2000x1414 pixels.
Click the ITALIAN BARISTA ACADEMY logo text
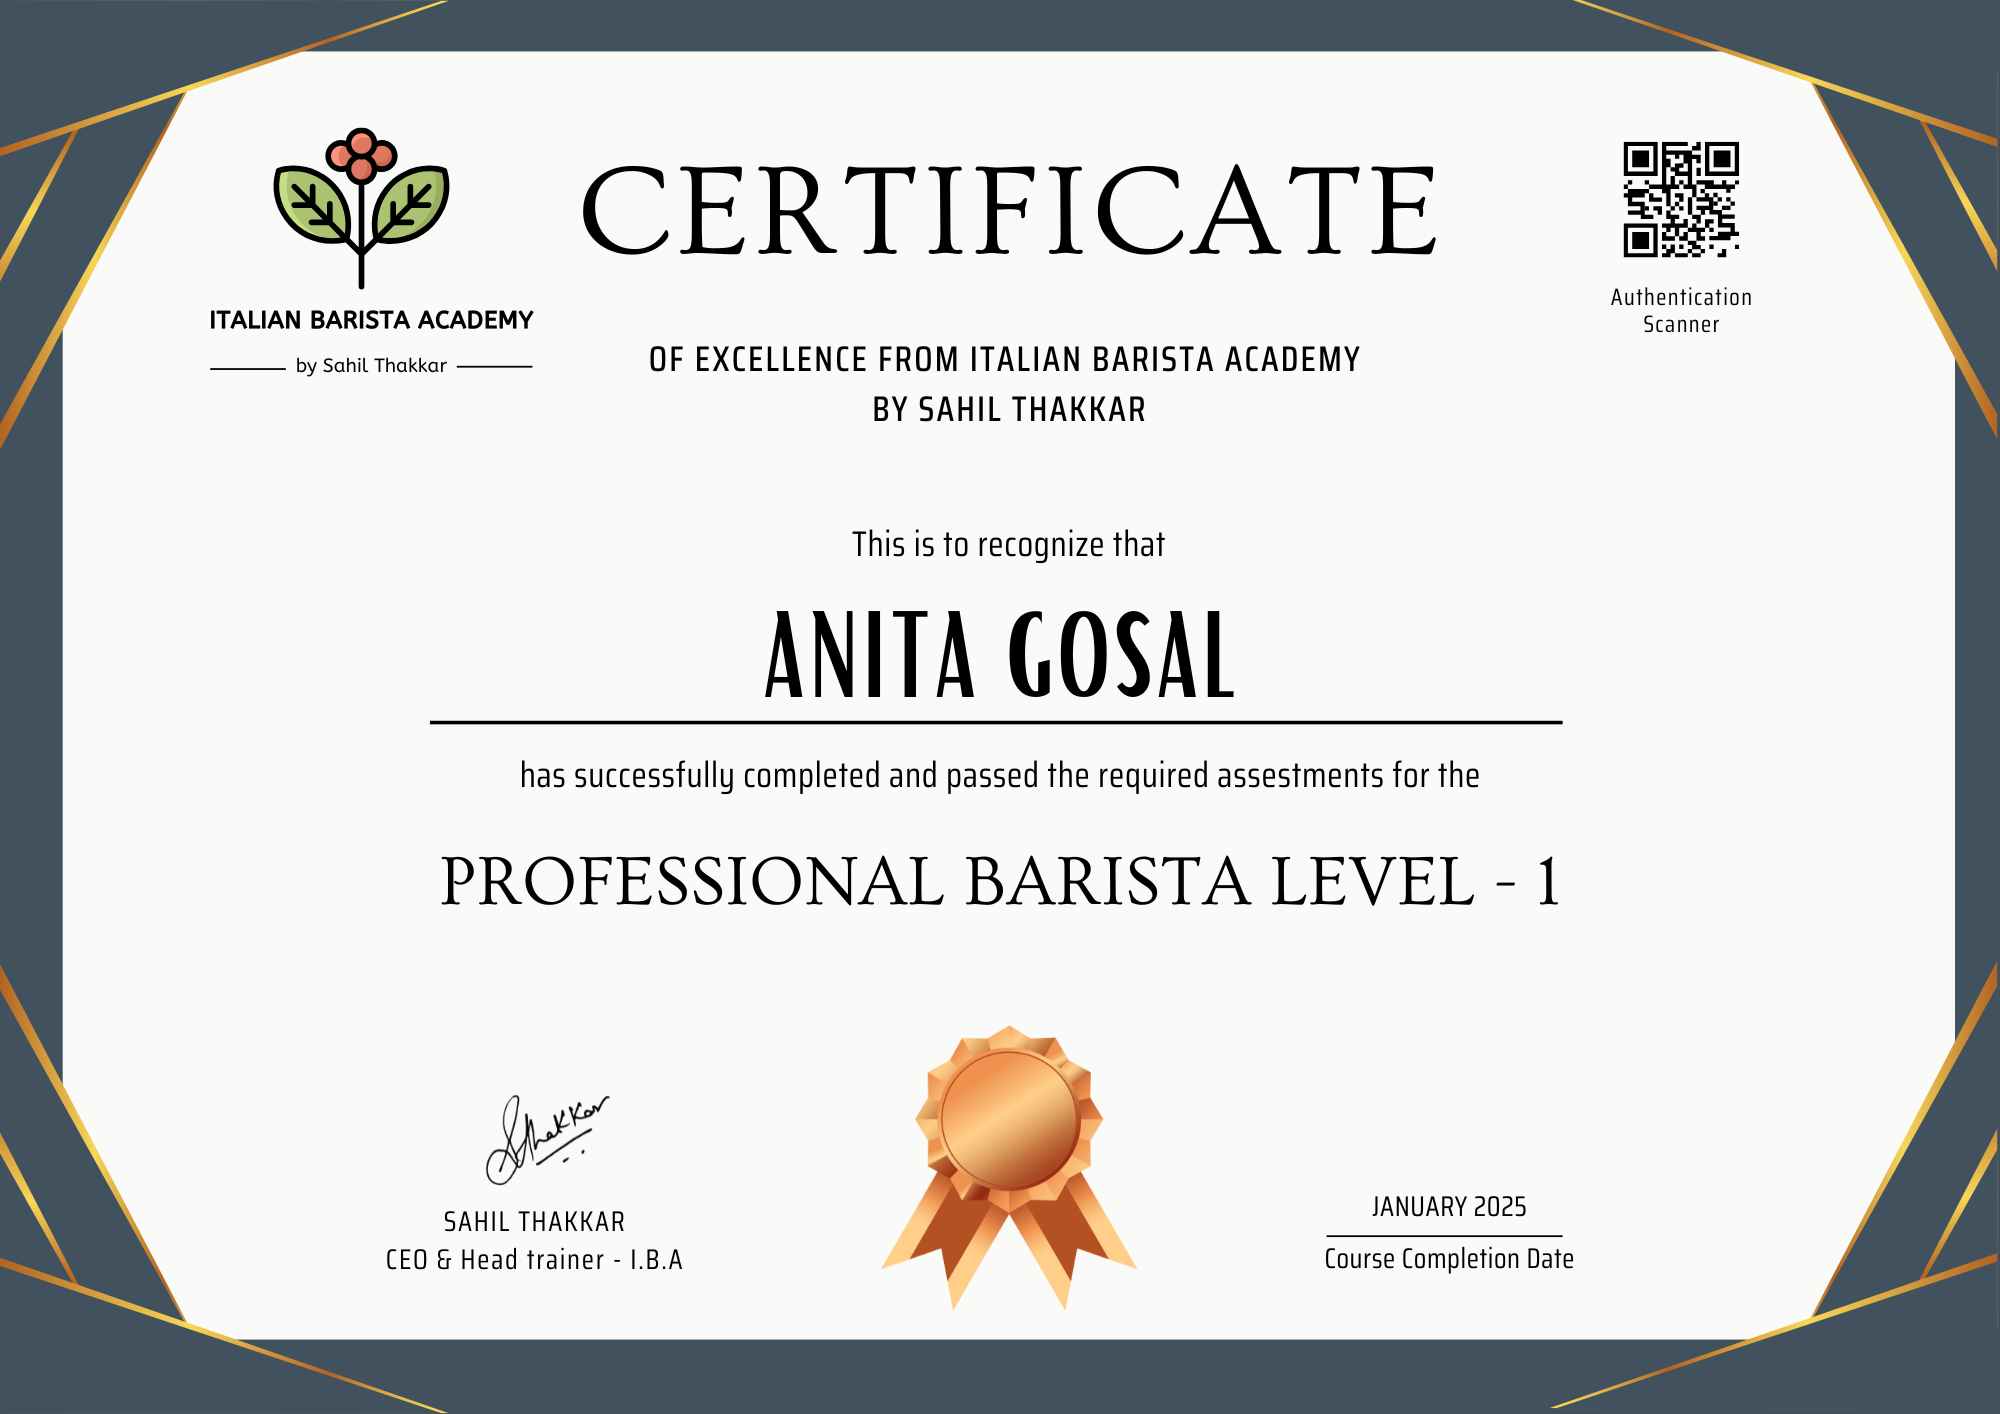tap(371, 321)
